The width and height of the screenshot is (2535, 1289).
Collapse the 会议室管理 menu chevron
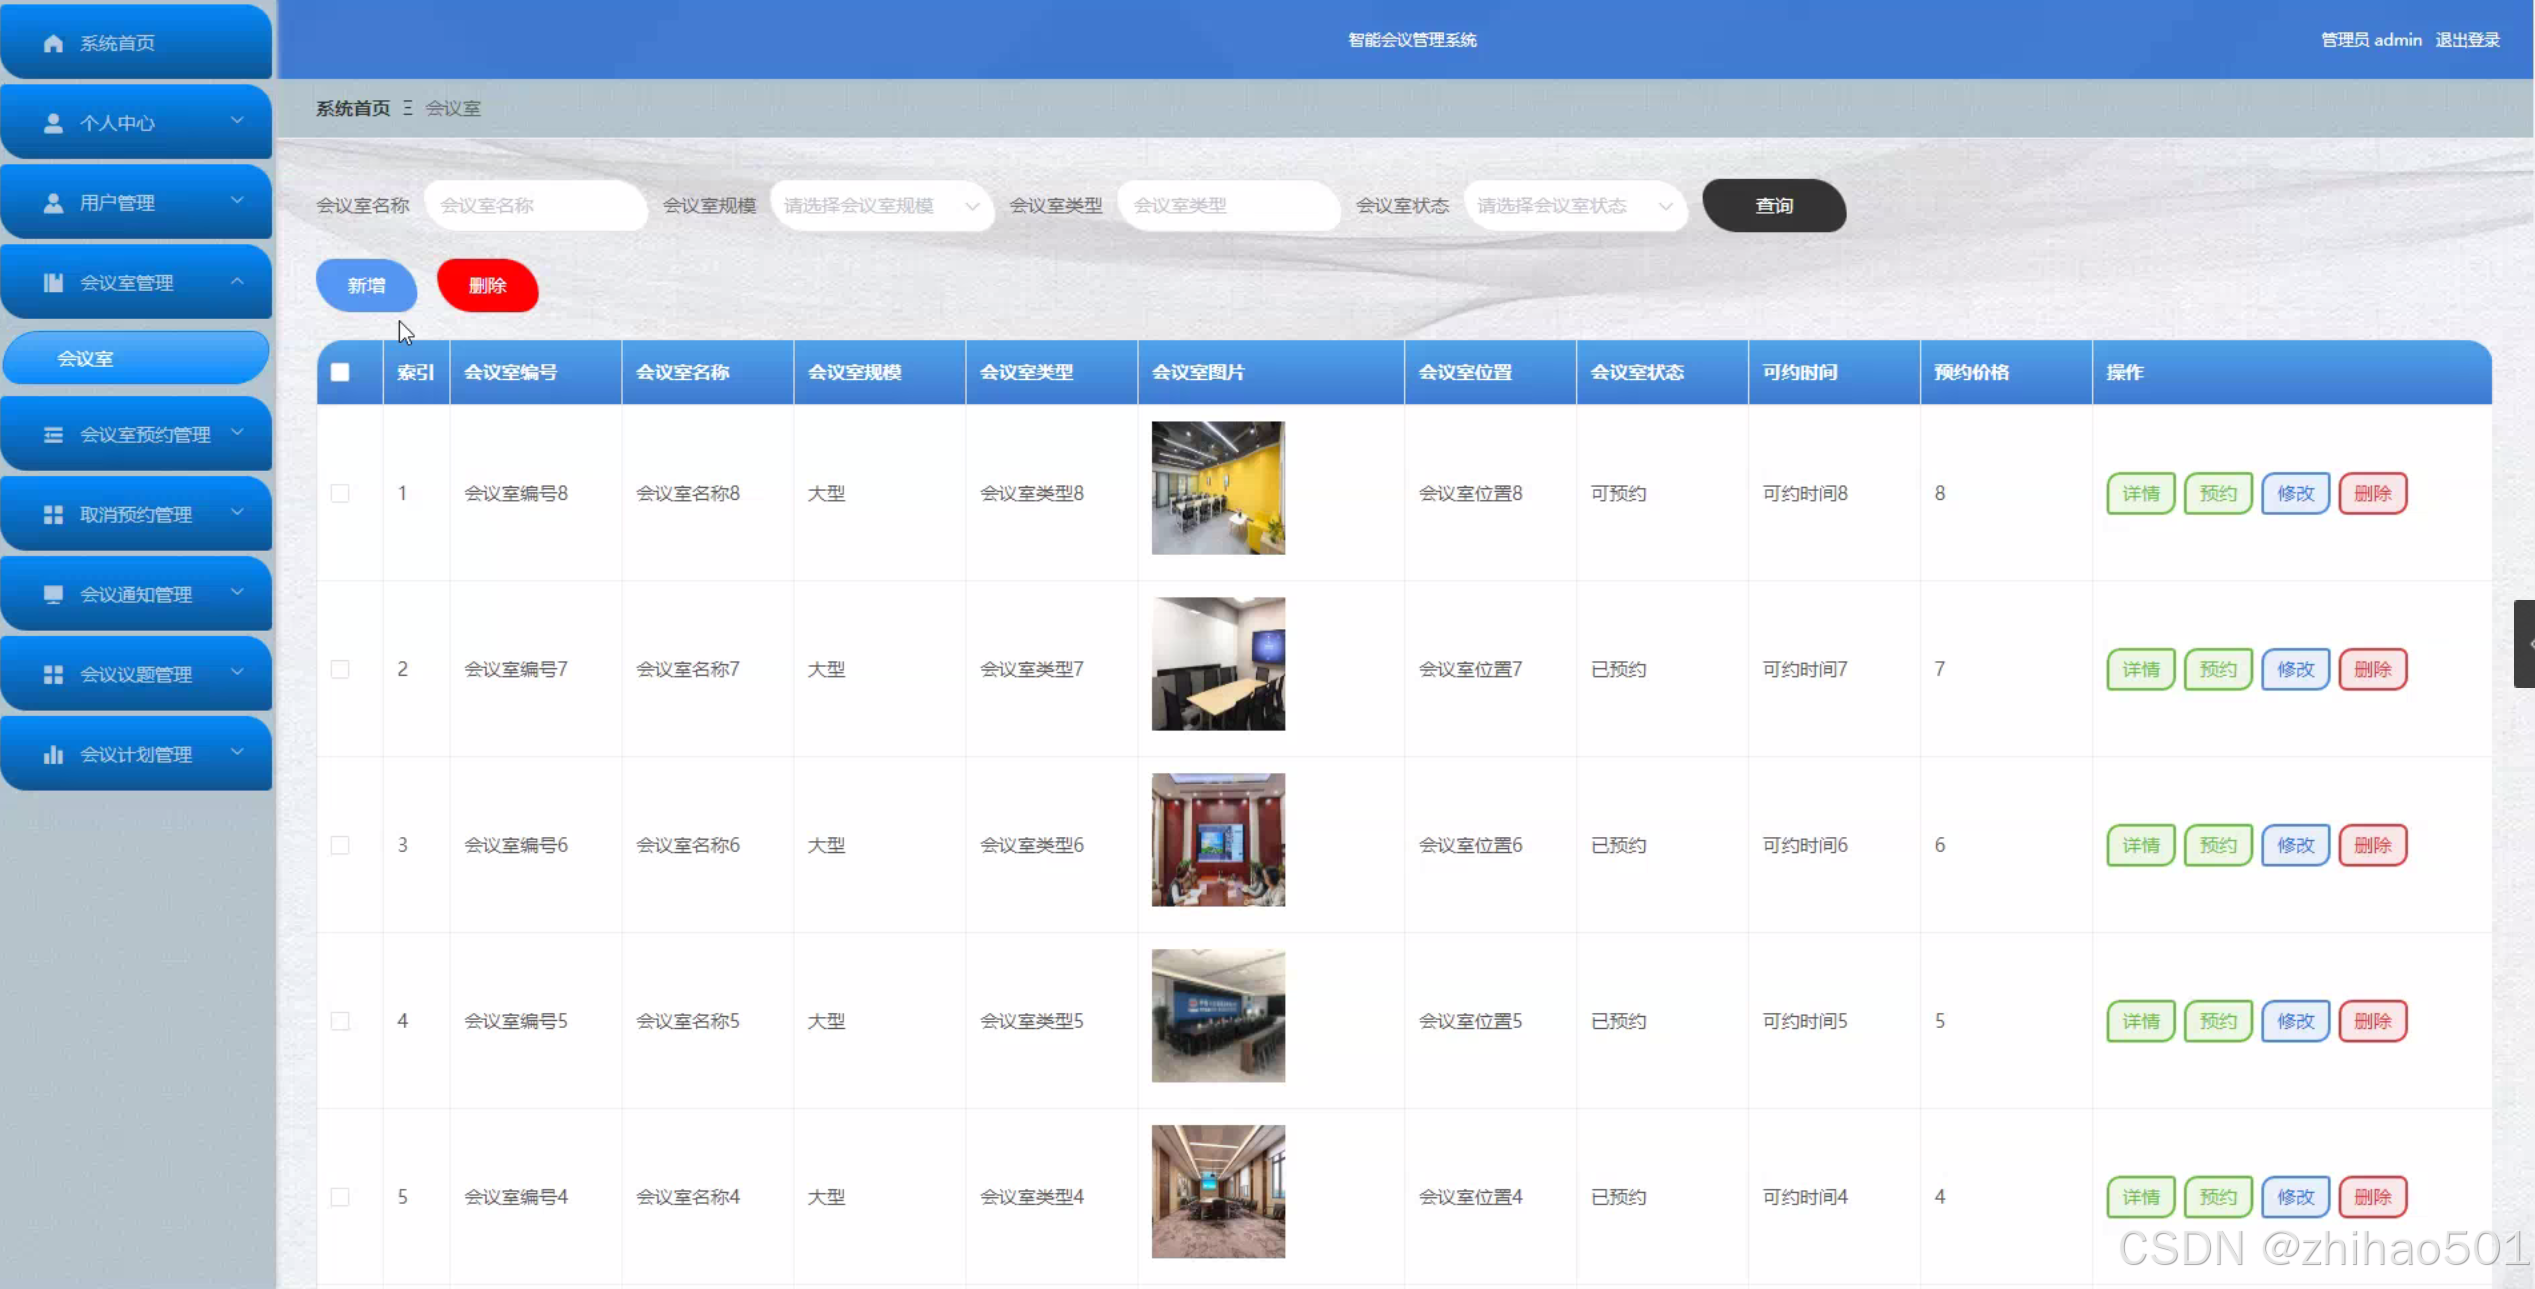(237, 281)
